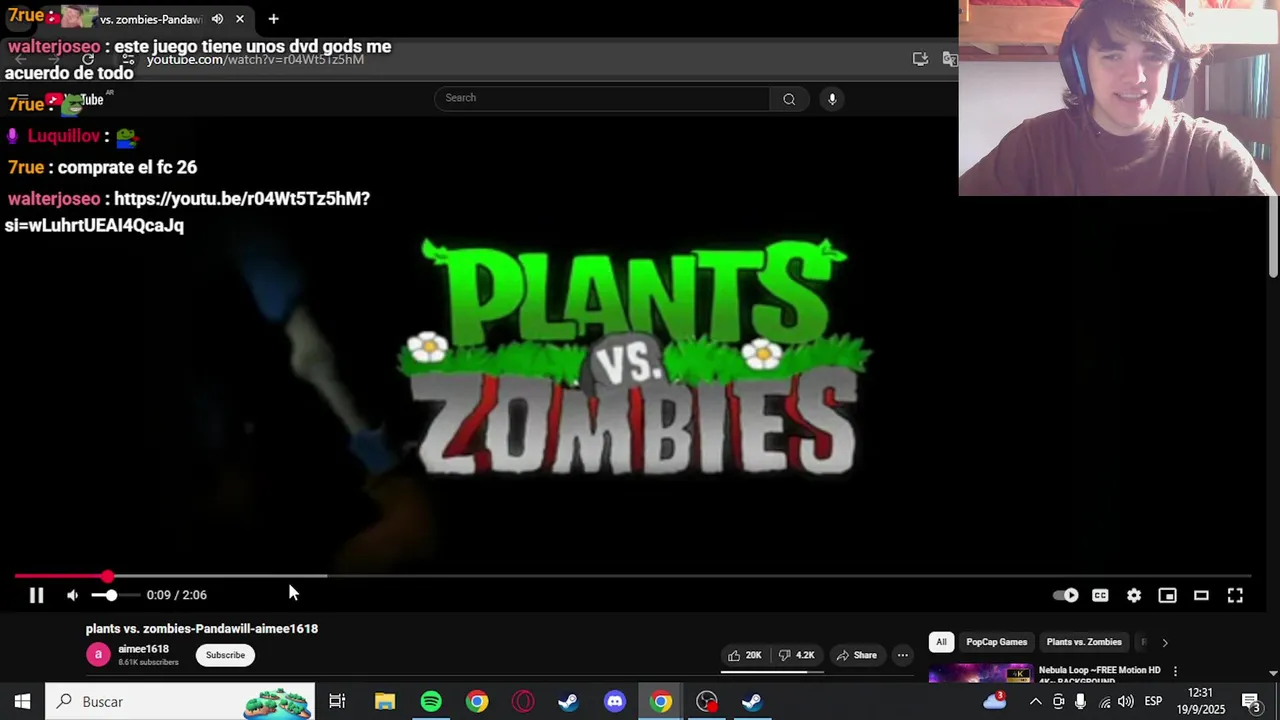This screenshot has width=1280, height=720.
Task: Open the Nebula Loop recommended video thumbnail
Action: [x=981, y=673]
